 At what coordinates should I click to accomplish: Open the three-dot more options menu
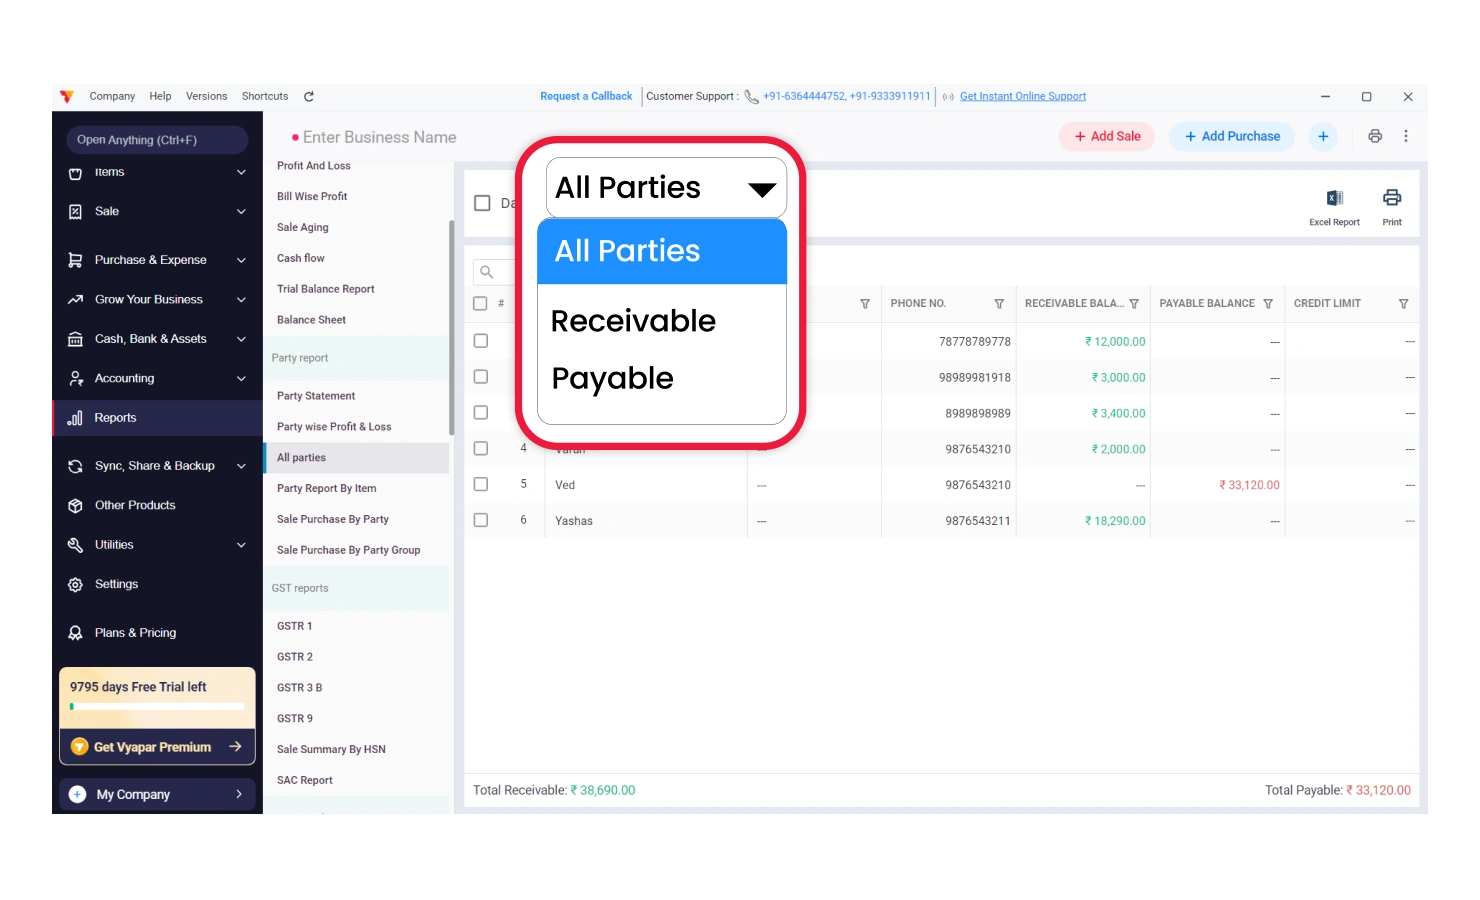1405,137
